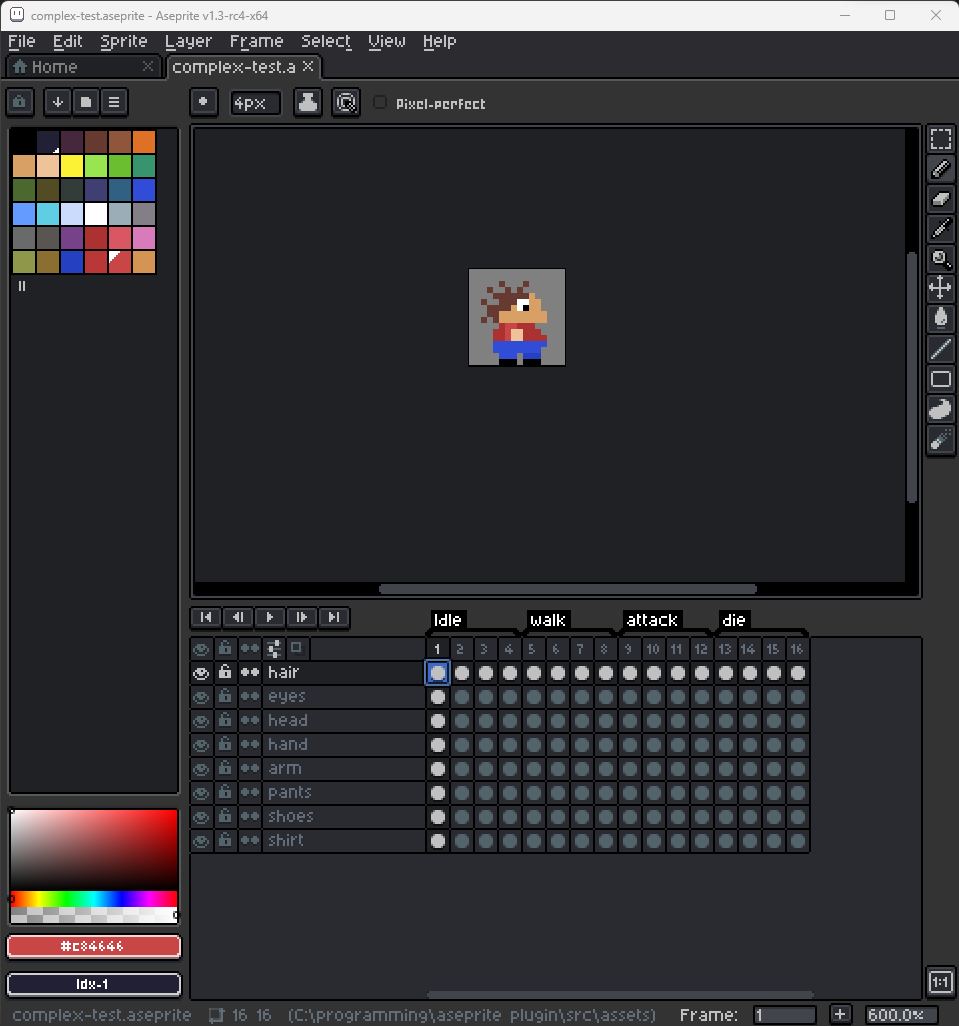Click the background color Idx-1 button
Image resolution: width=959 pixels, height=1026 pixels.
94,984
